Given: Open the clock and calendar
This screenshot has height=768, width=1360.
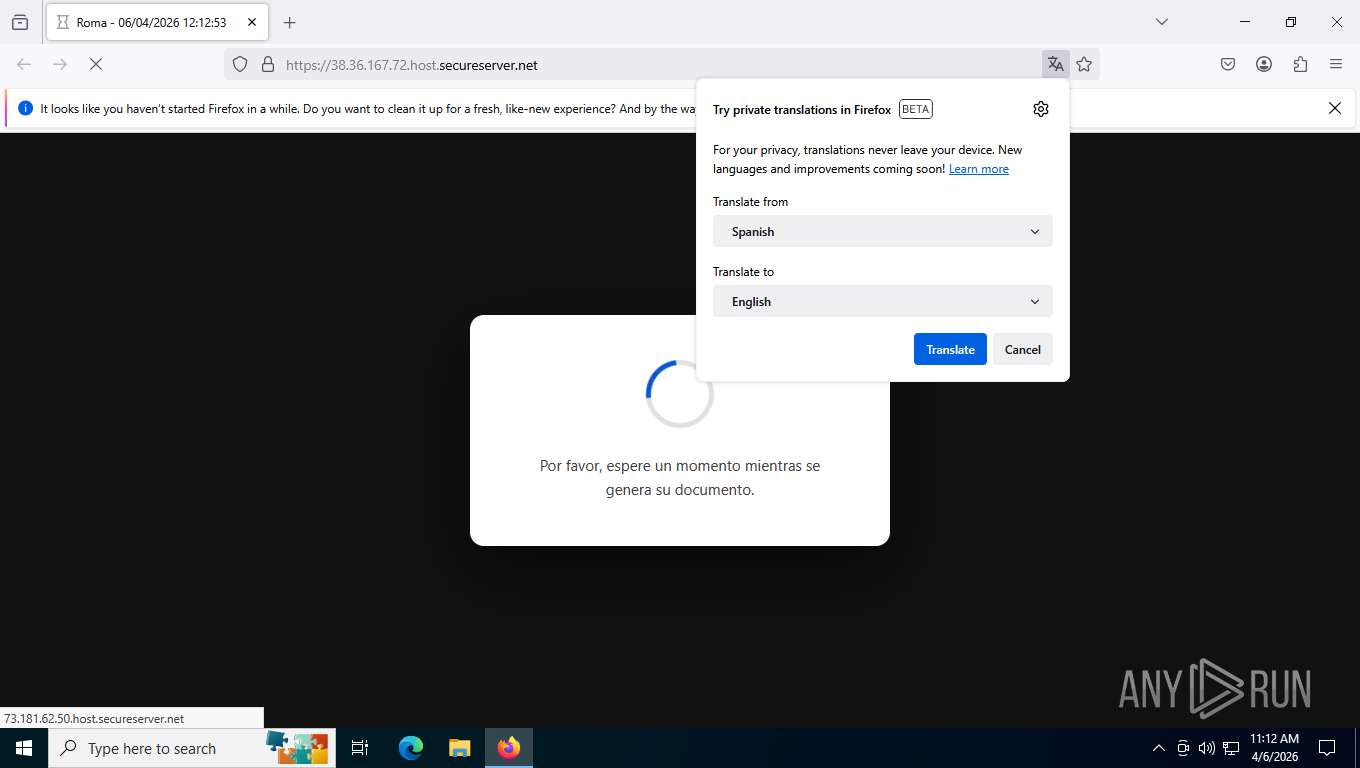Looking at the screenshot, I should click(x=1274, y=748).
